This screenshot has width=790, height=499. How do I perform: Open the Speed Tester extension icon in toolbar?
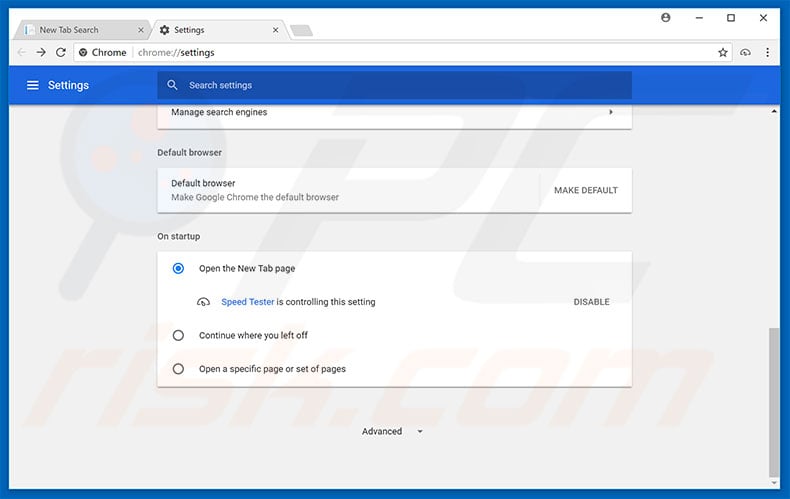tap(745, 52)
